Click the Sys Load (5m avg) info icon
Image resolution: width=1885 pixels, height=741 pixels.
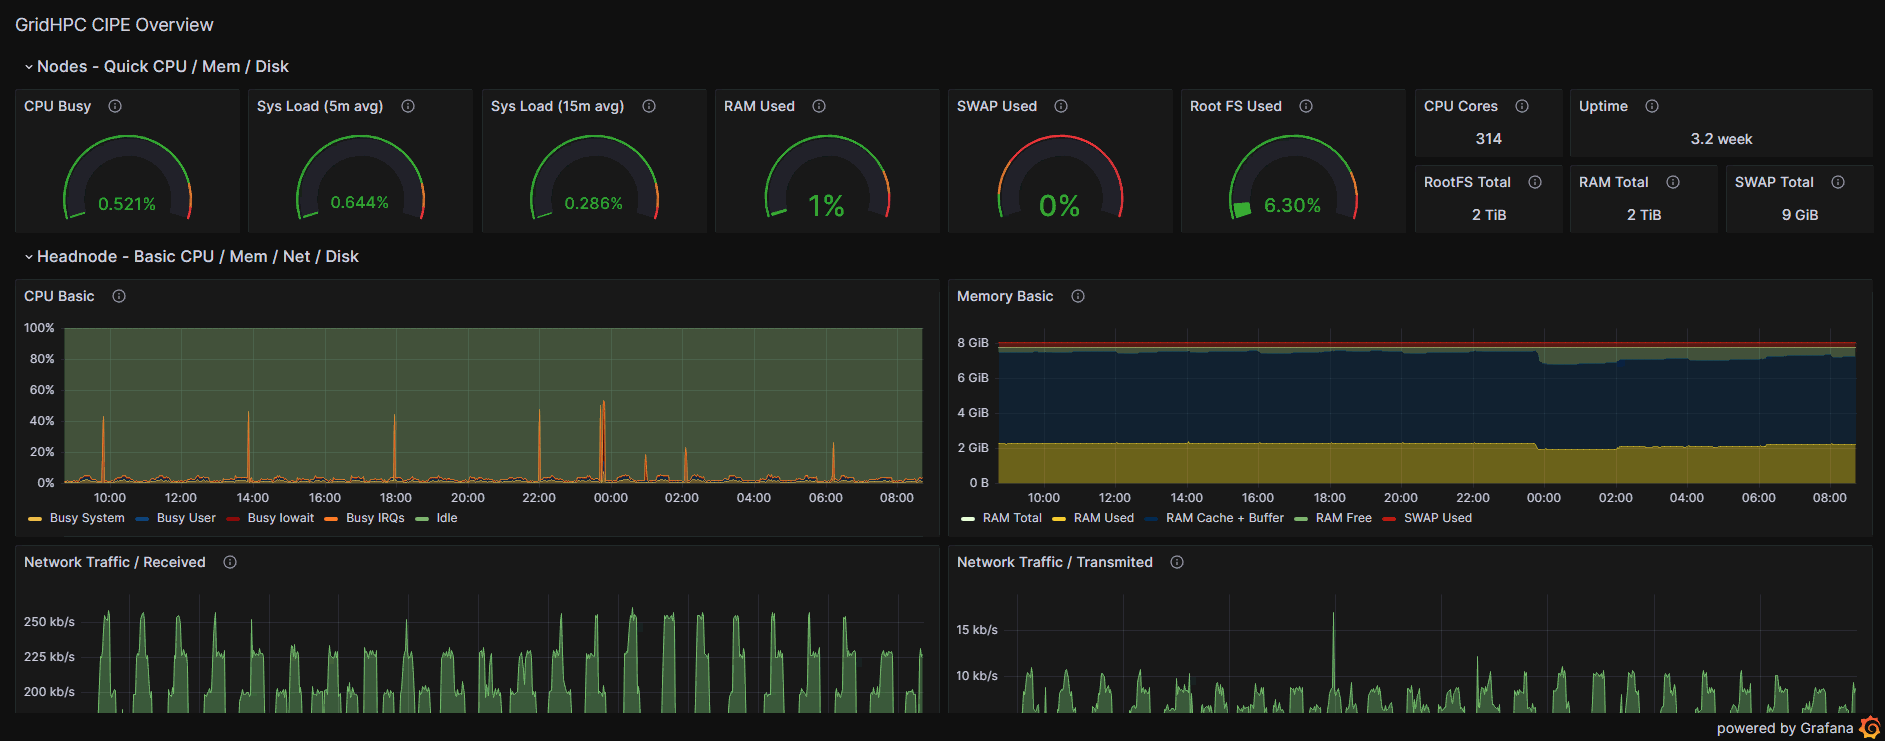click(x=408, y=106)
